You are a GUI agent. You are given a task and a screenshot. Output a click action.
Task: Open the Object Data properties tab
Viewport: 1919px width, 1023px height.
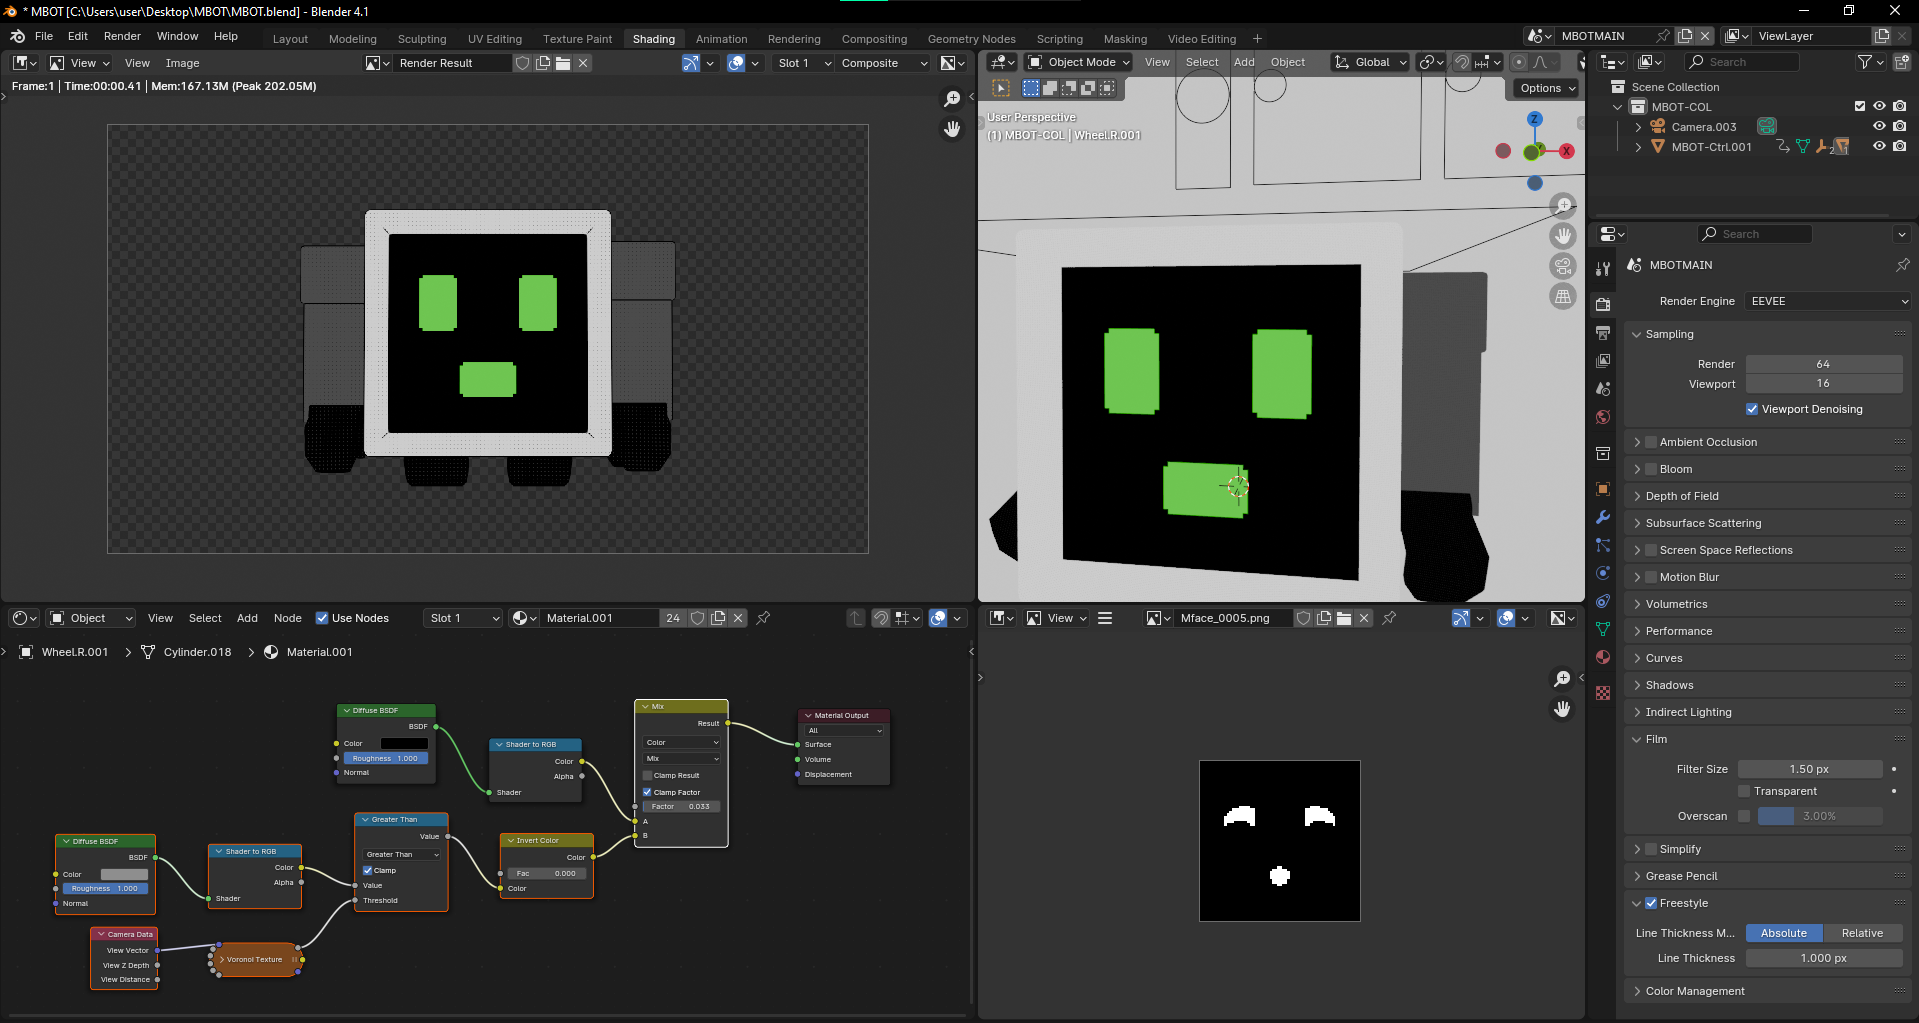click(1603, 629)
